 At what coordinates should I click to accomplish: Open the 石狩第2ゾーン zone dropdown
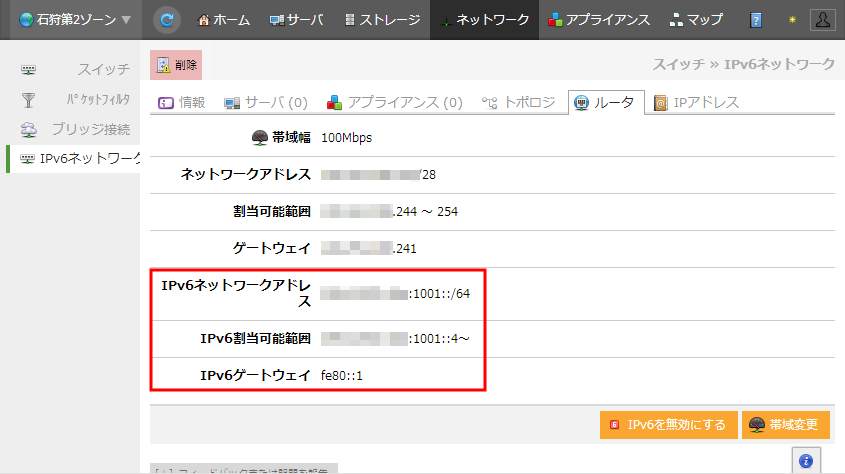coord(68,20)
